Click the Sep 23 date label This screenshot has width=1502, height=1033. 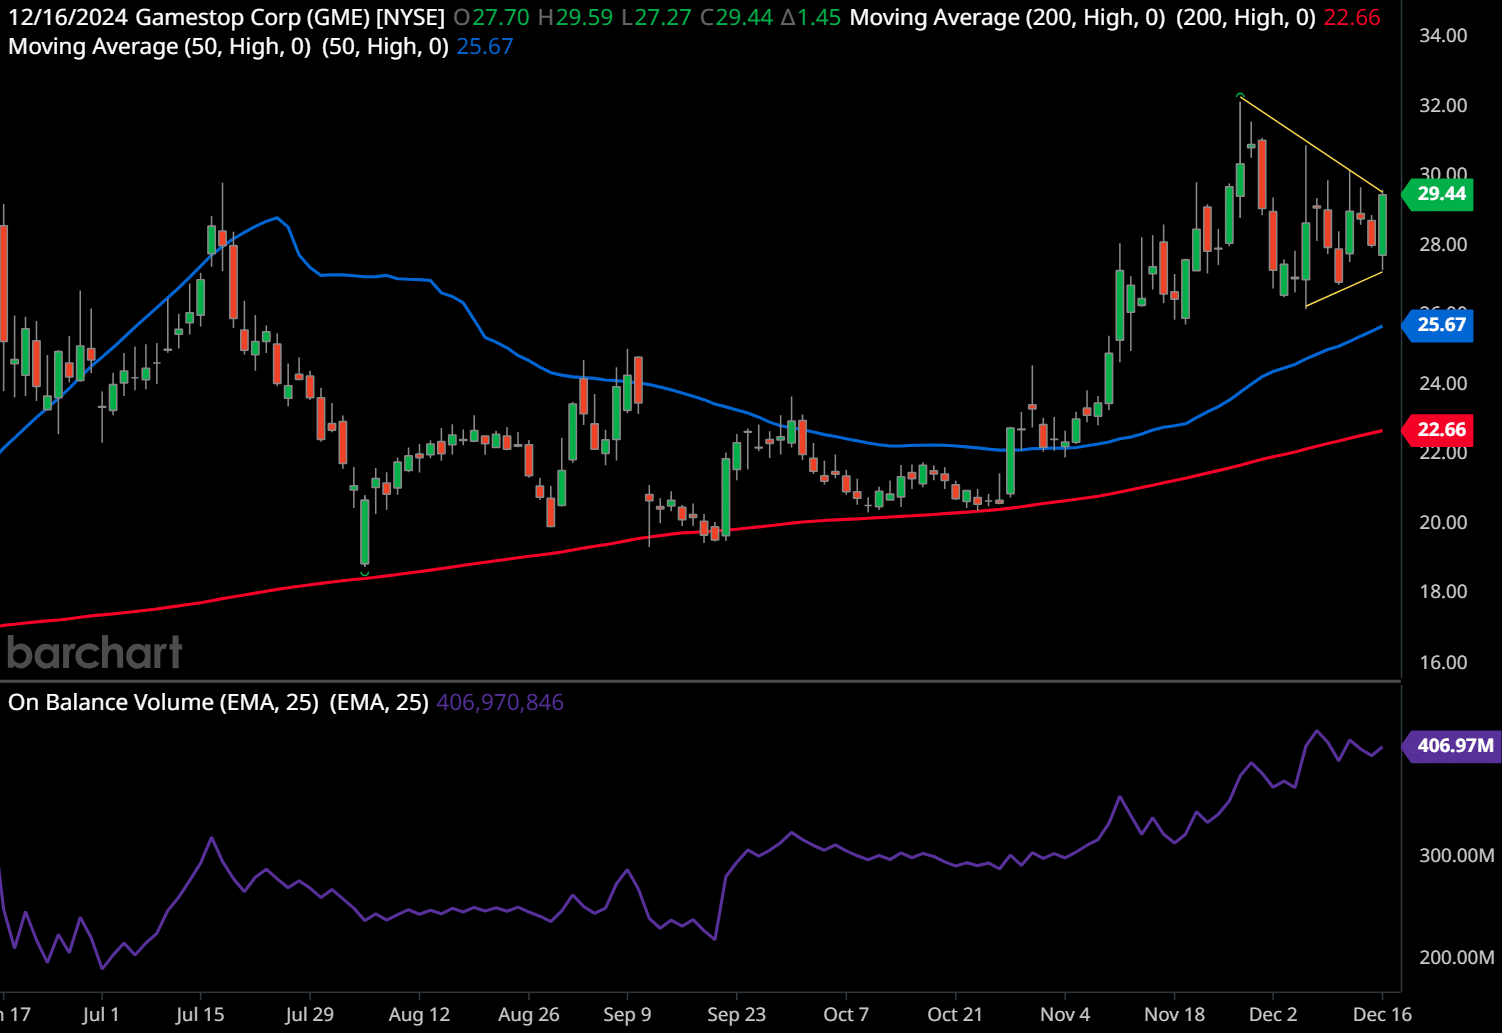point(736,1014)
